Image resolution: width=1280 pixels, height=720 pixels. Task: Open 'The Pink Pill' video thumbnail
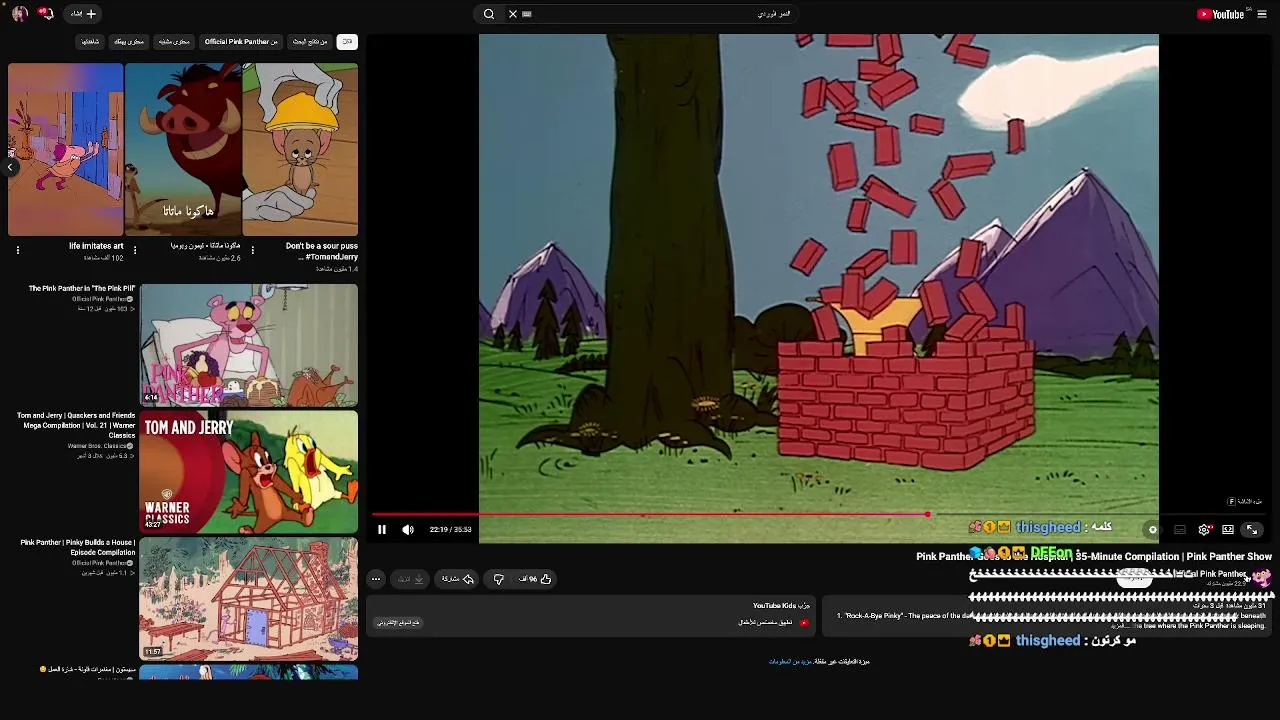pyautogui.click(x=249, y=344)
